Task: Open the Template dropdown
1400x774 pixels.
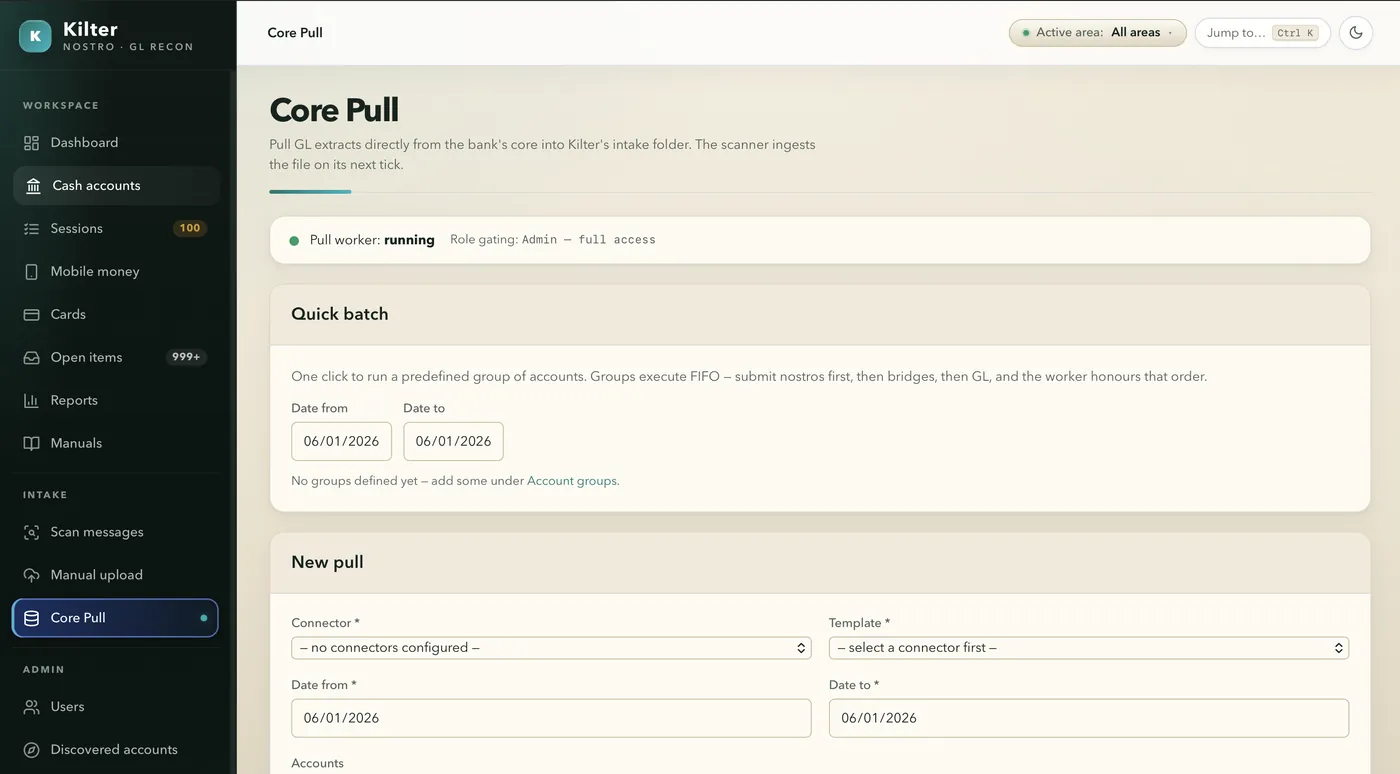Action: coord(1089,648)
